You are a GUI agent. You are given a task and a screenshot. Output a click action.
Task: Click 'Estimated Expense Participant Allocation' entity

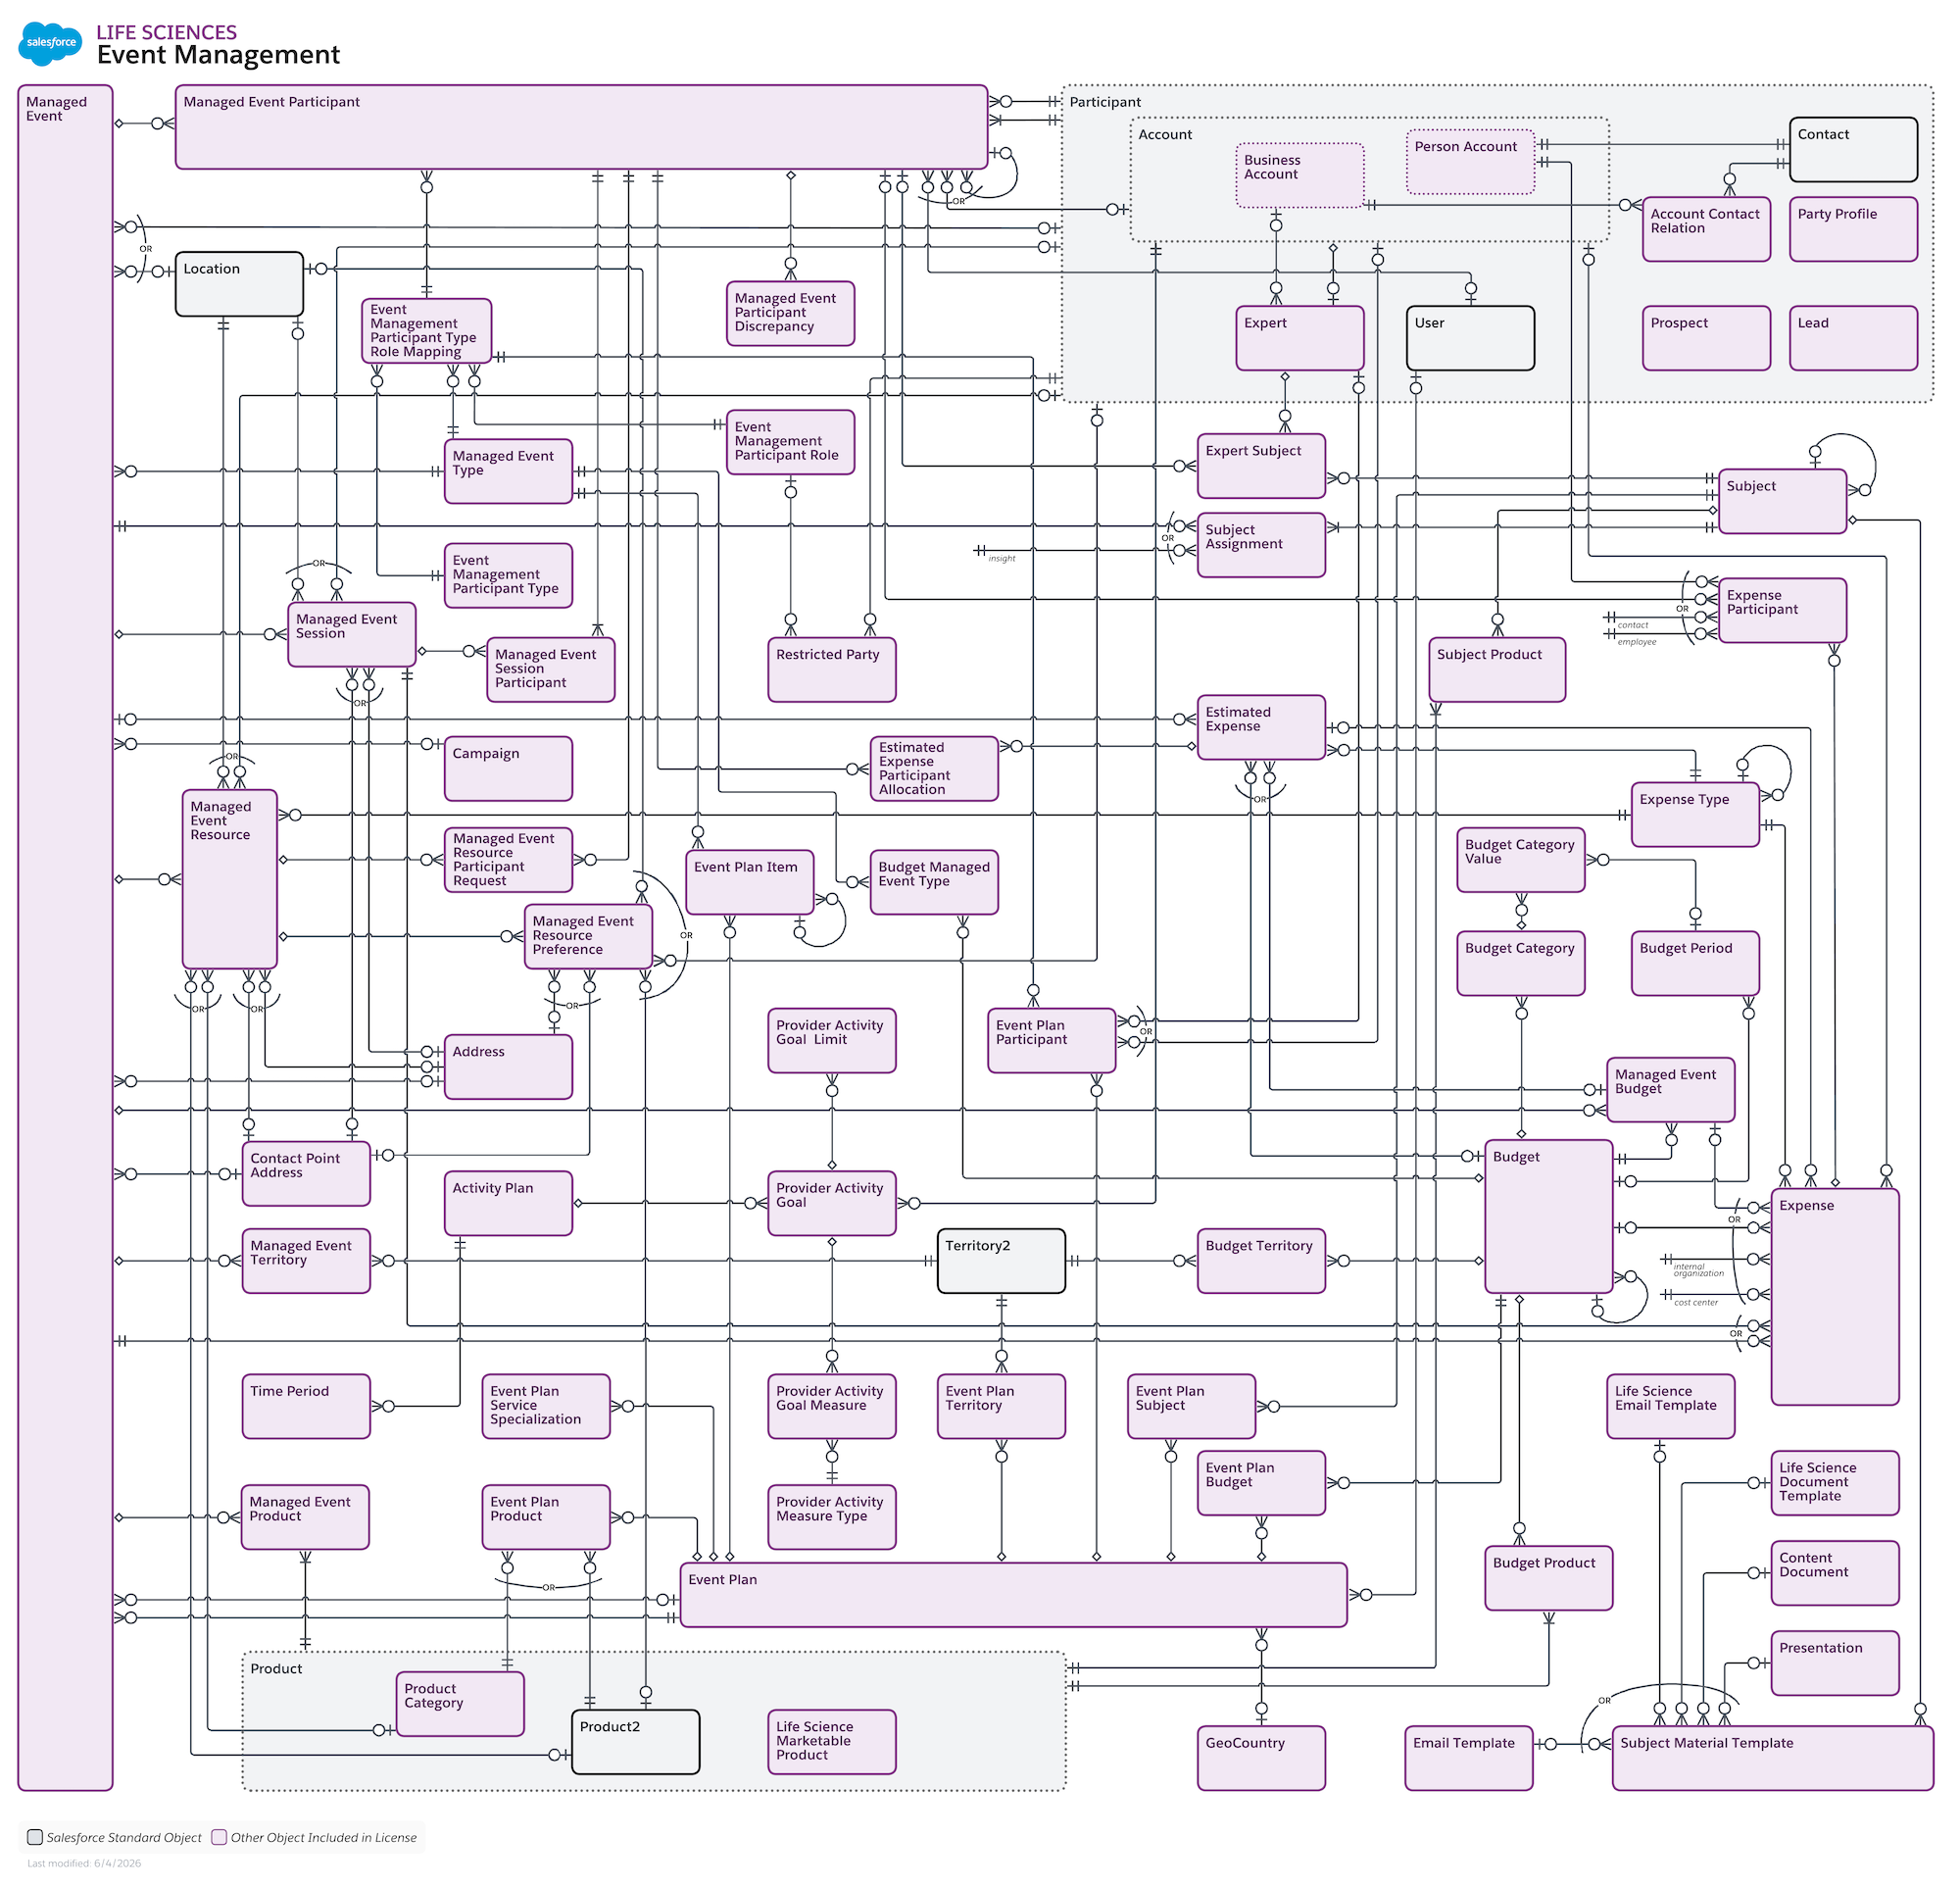934,769
